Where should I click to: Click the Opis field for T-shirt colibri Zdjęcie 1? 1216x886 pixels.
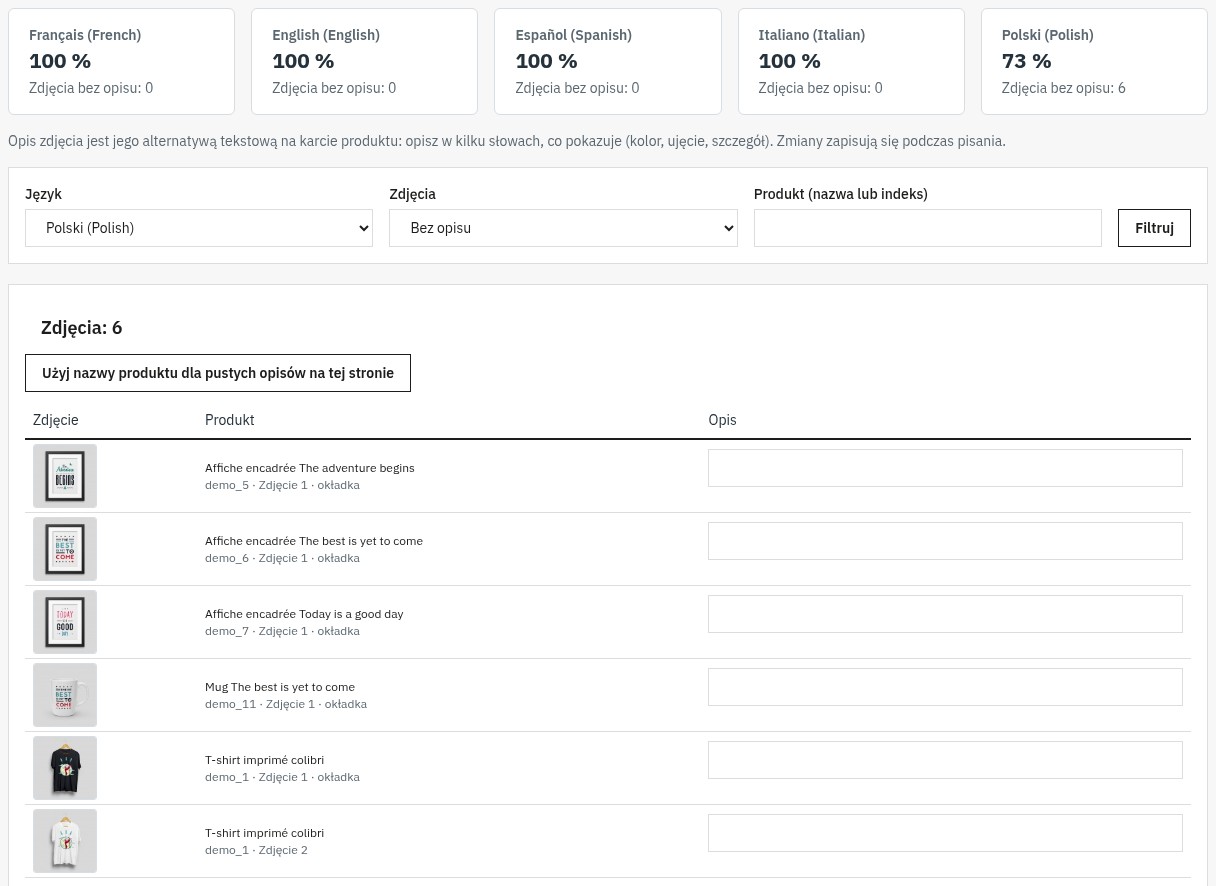coord(945,760)
